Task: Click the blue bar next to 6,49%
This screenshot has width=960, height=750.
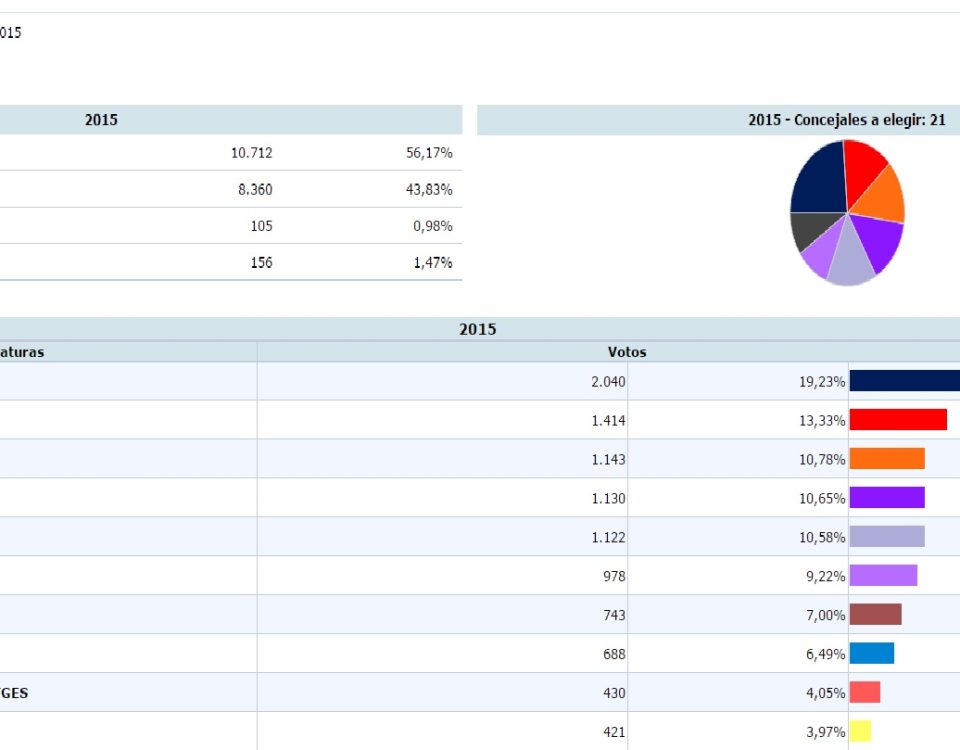Action: (x=871, y=654)
